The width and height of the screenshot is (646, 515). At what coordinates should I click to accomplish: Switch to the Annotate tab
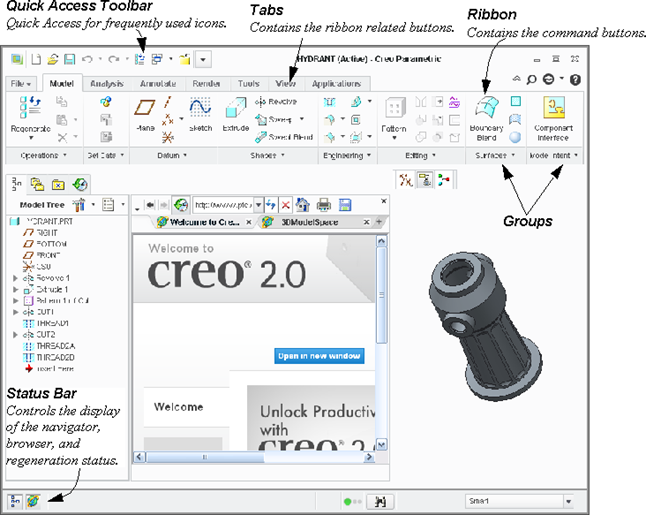tap(158, 84)
